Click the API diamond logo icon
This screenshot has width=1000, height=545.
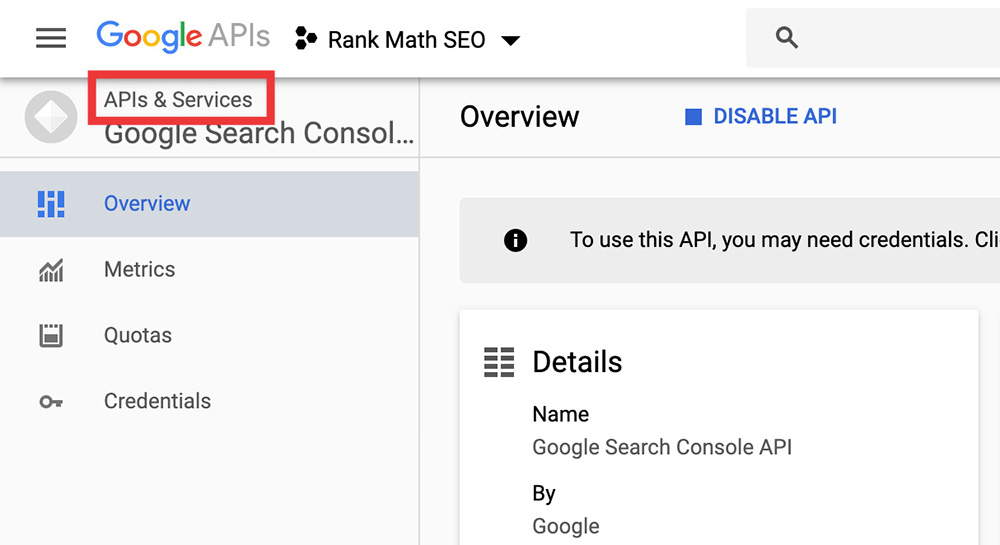click(51, 116)
